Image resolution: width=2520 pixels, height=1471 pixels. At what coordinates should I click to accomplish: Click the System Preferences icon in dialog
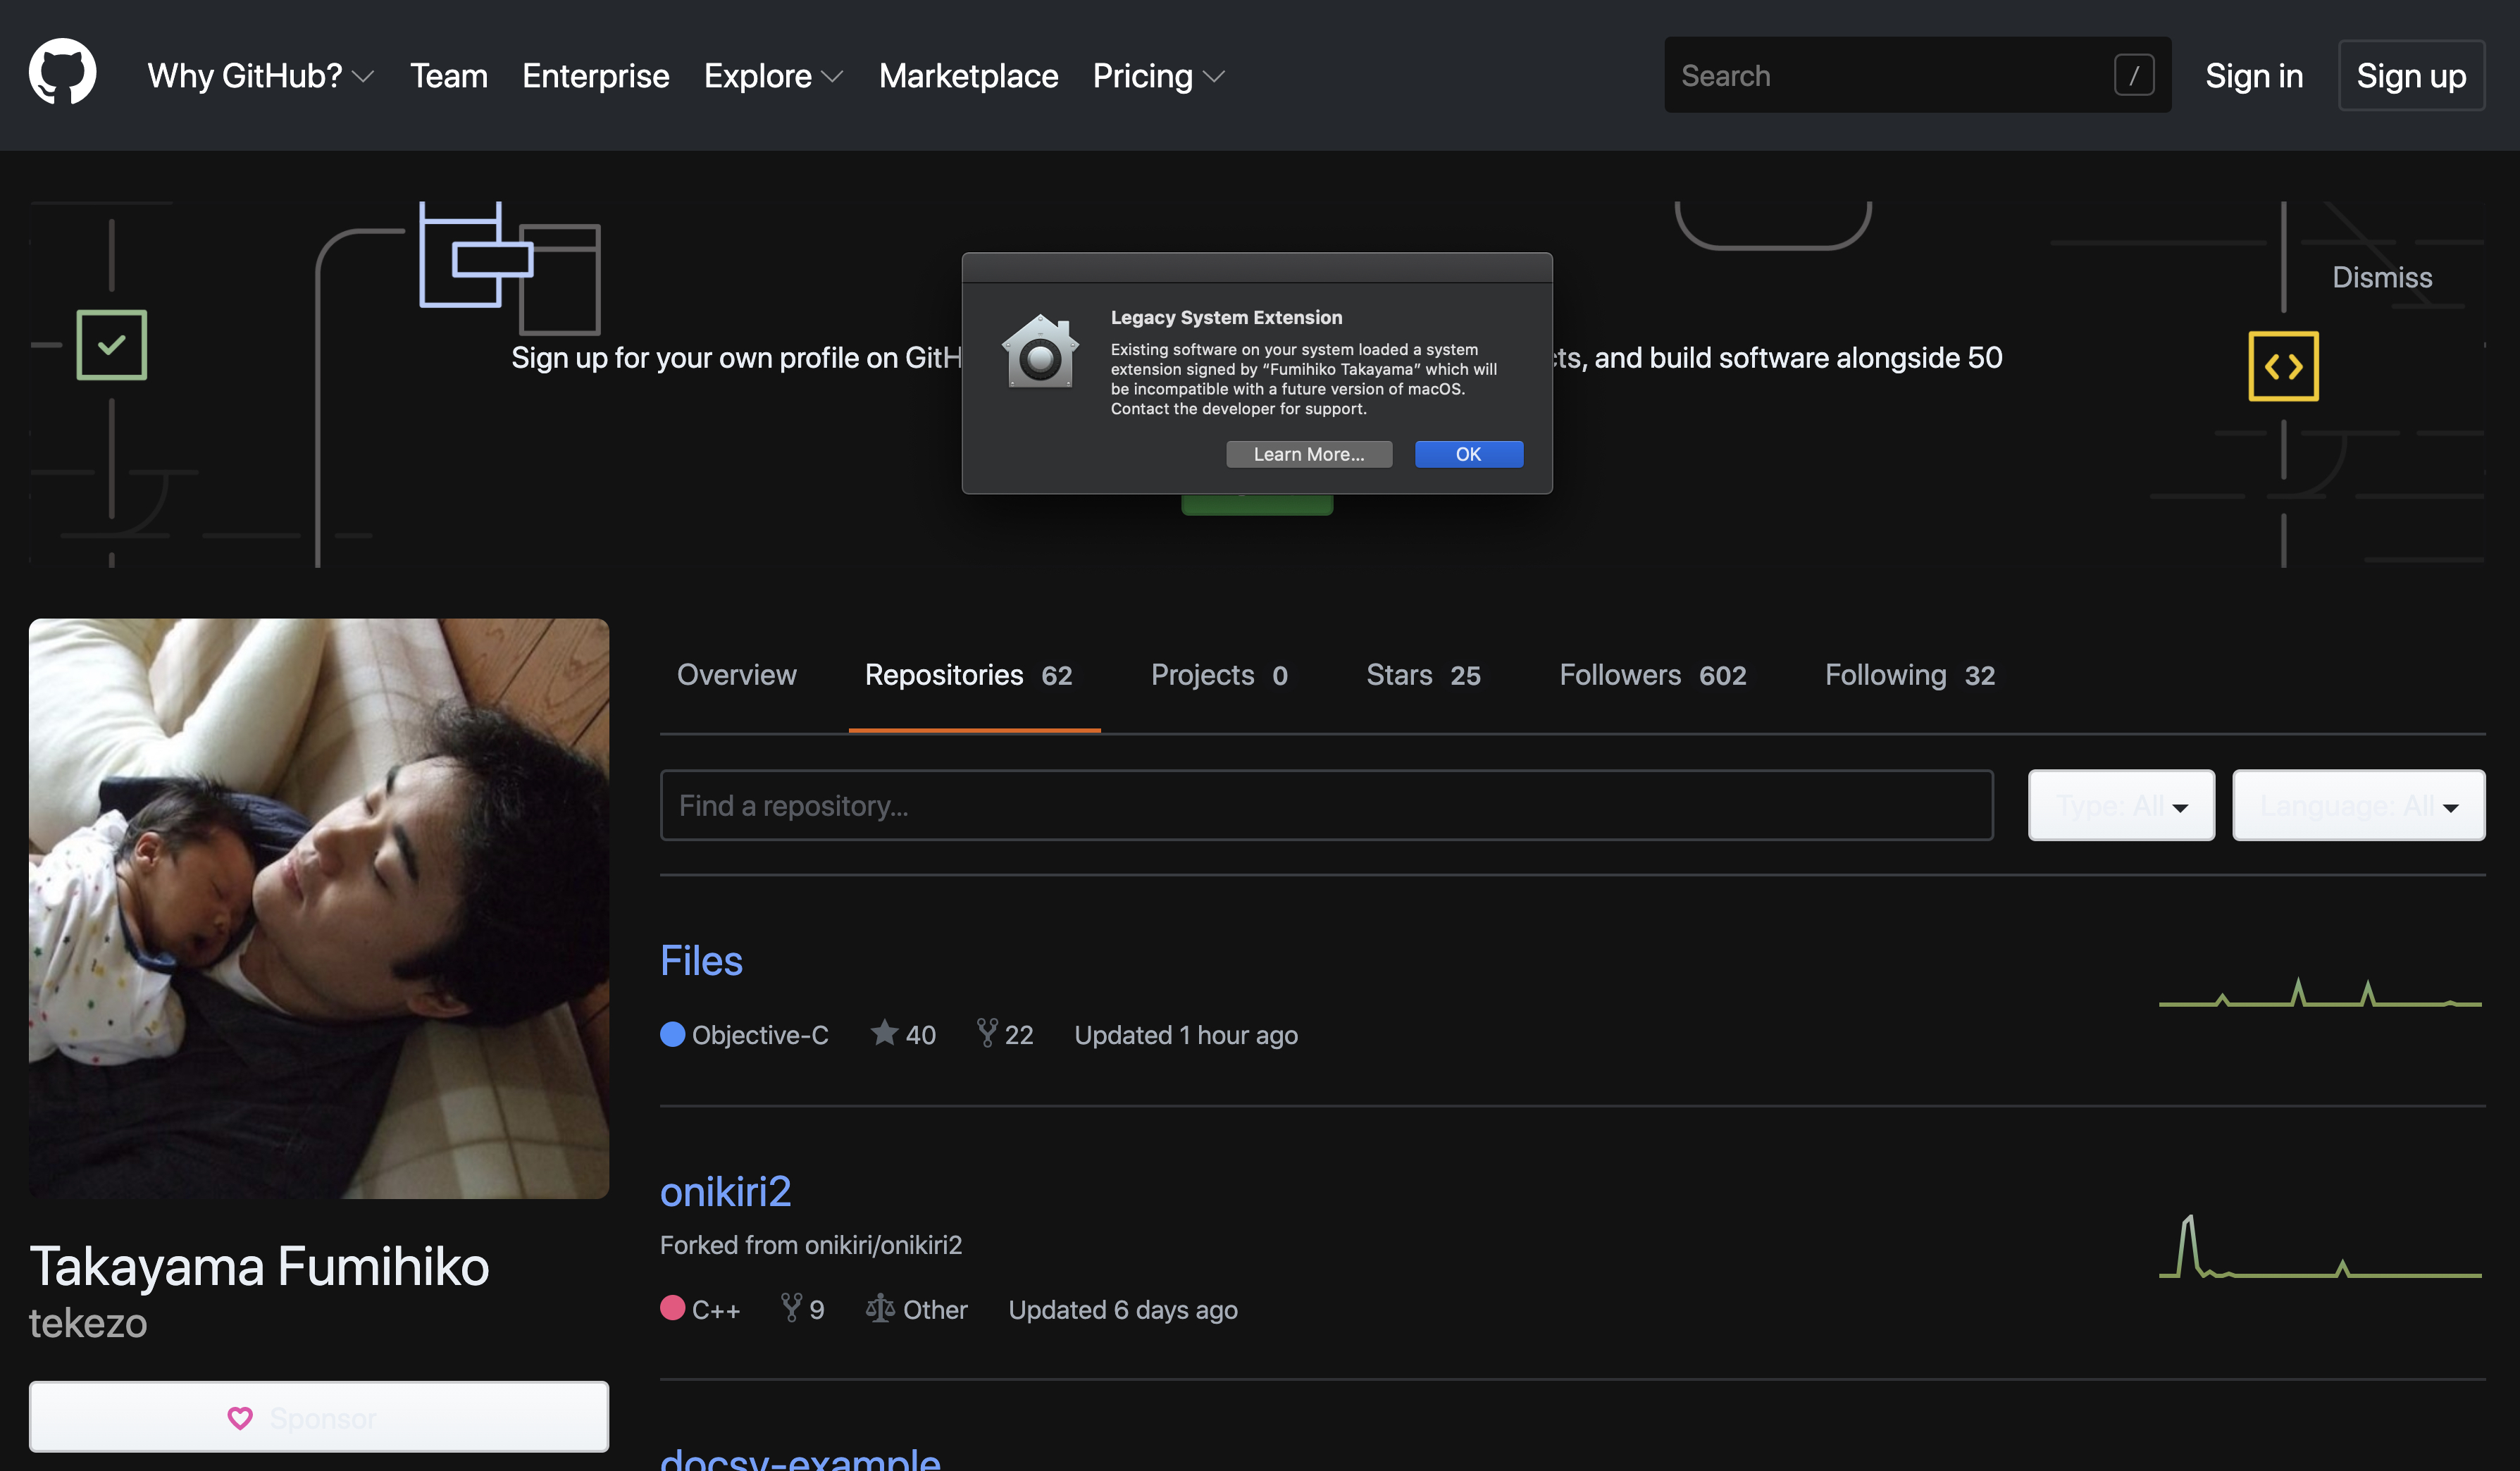pyautogui.click(x=1040, y=352)
